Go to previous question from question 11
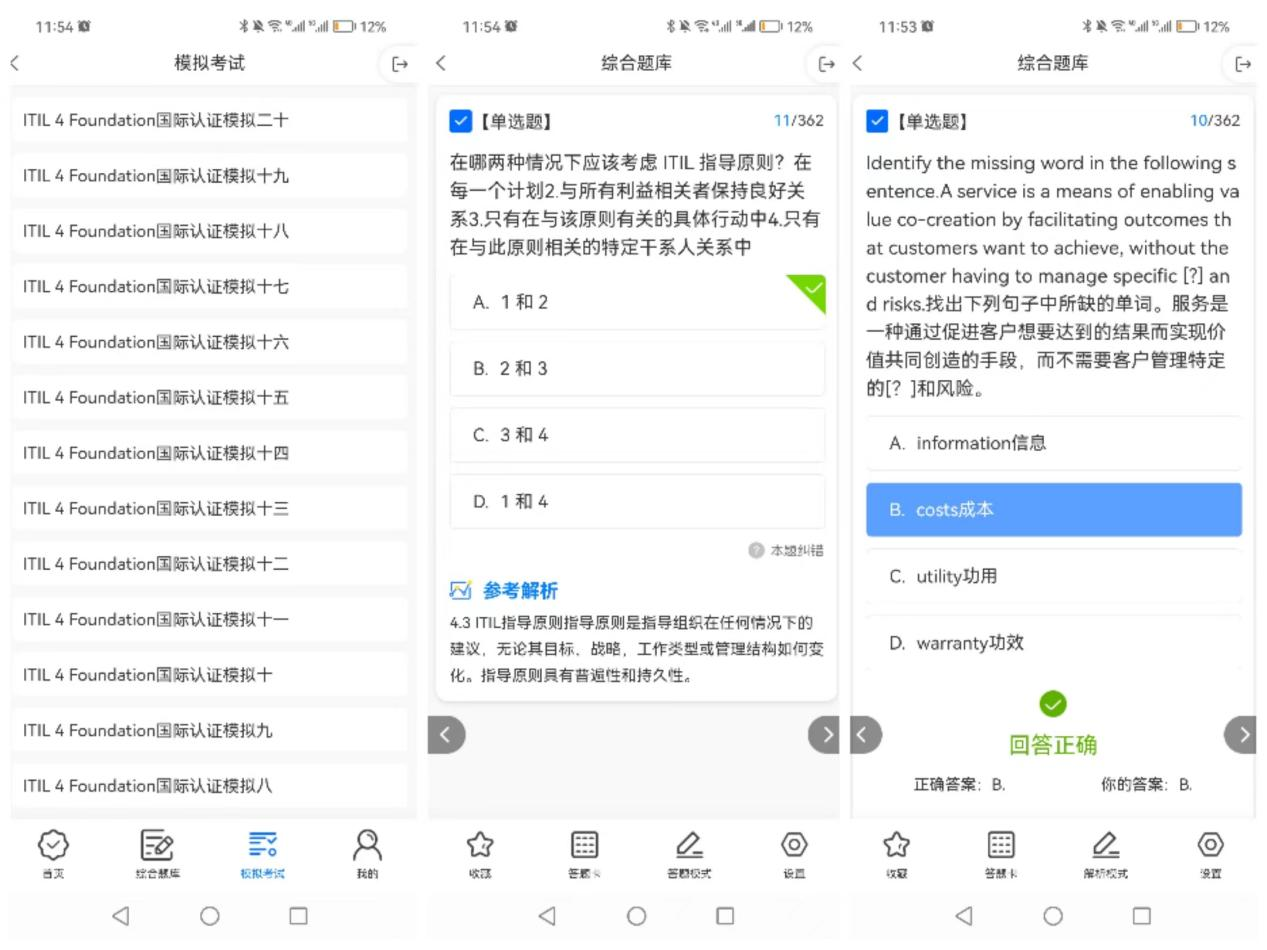Viewport: 1267px width, 950px height. (x=446, y=735)
